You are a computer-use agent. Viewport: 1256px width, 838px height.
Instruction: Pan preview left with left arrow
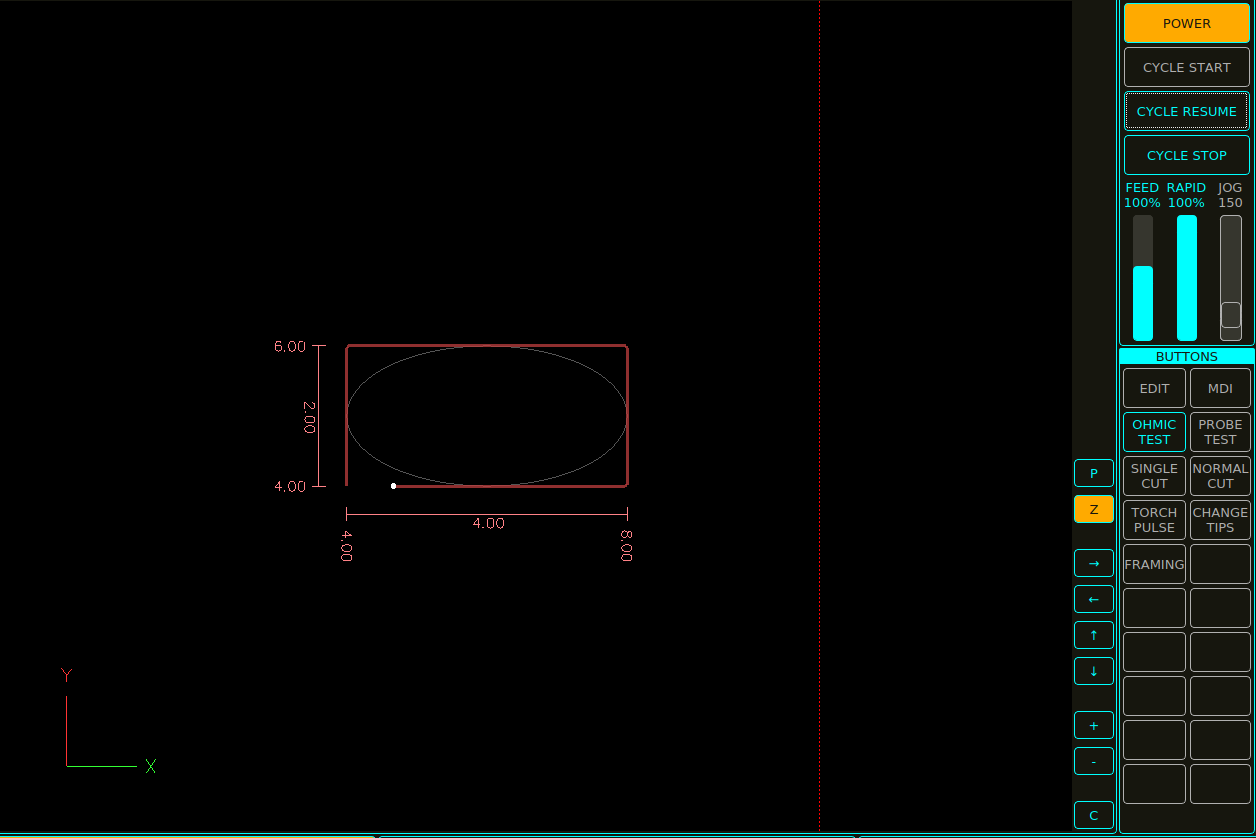point(1094,599)
